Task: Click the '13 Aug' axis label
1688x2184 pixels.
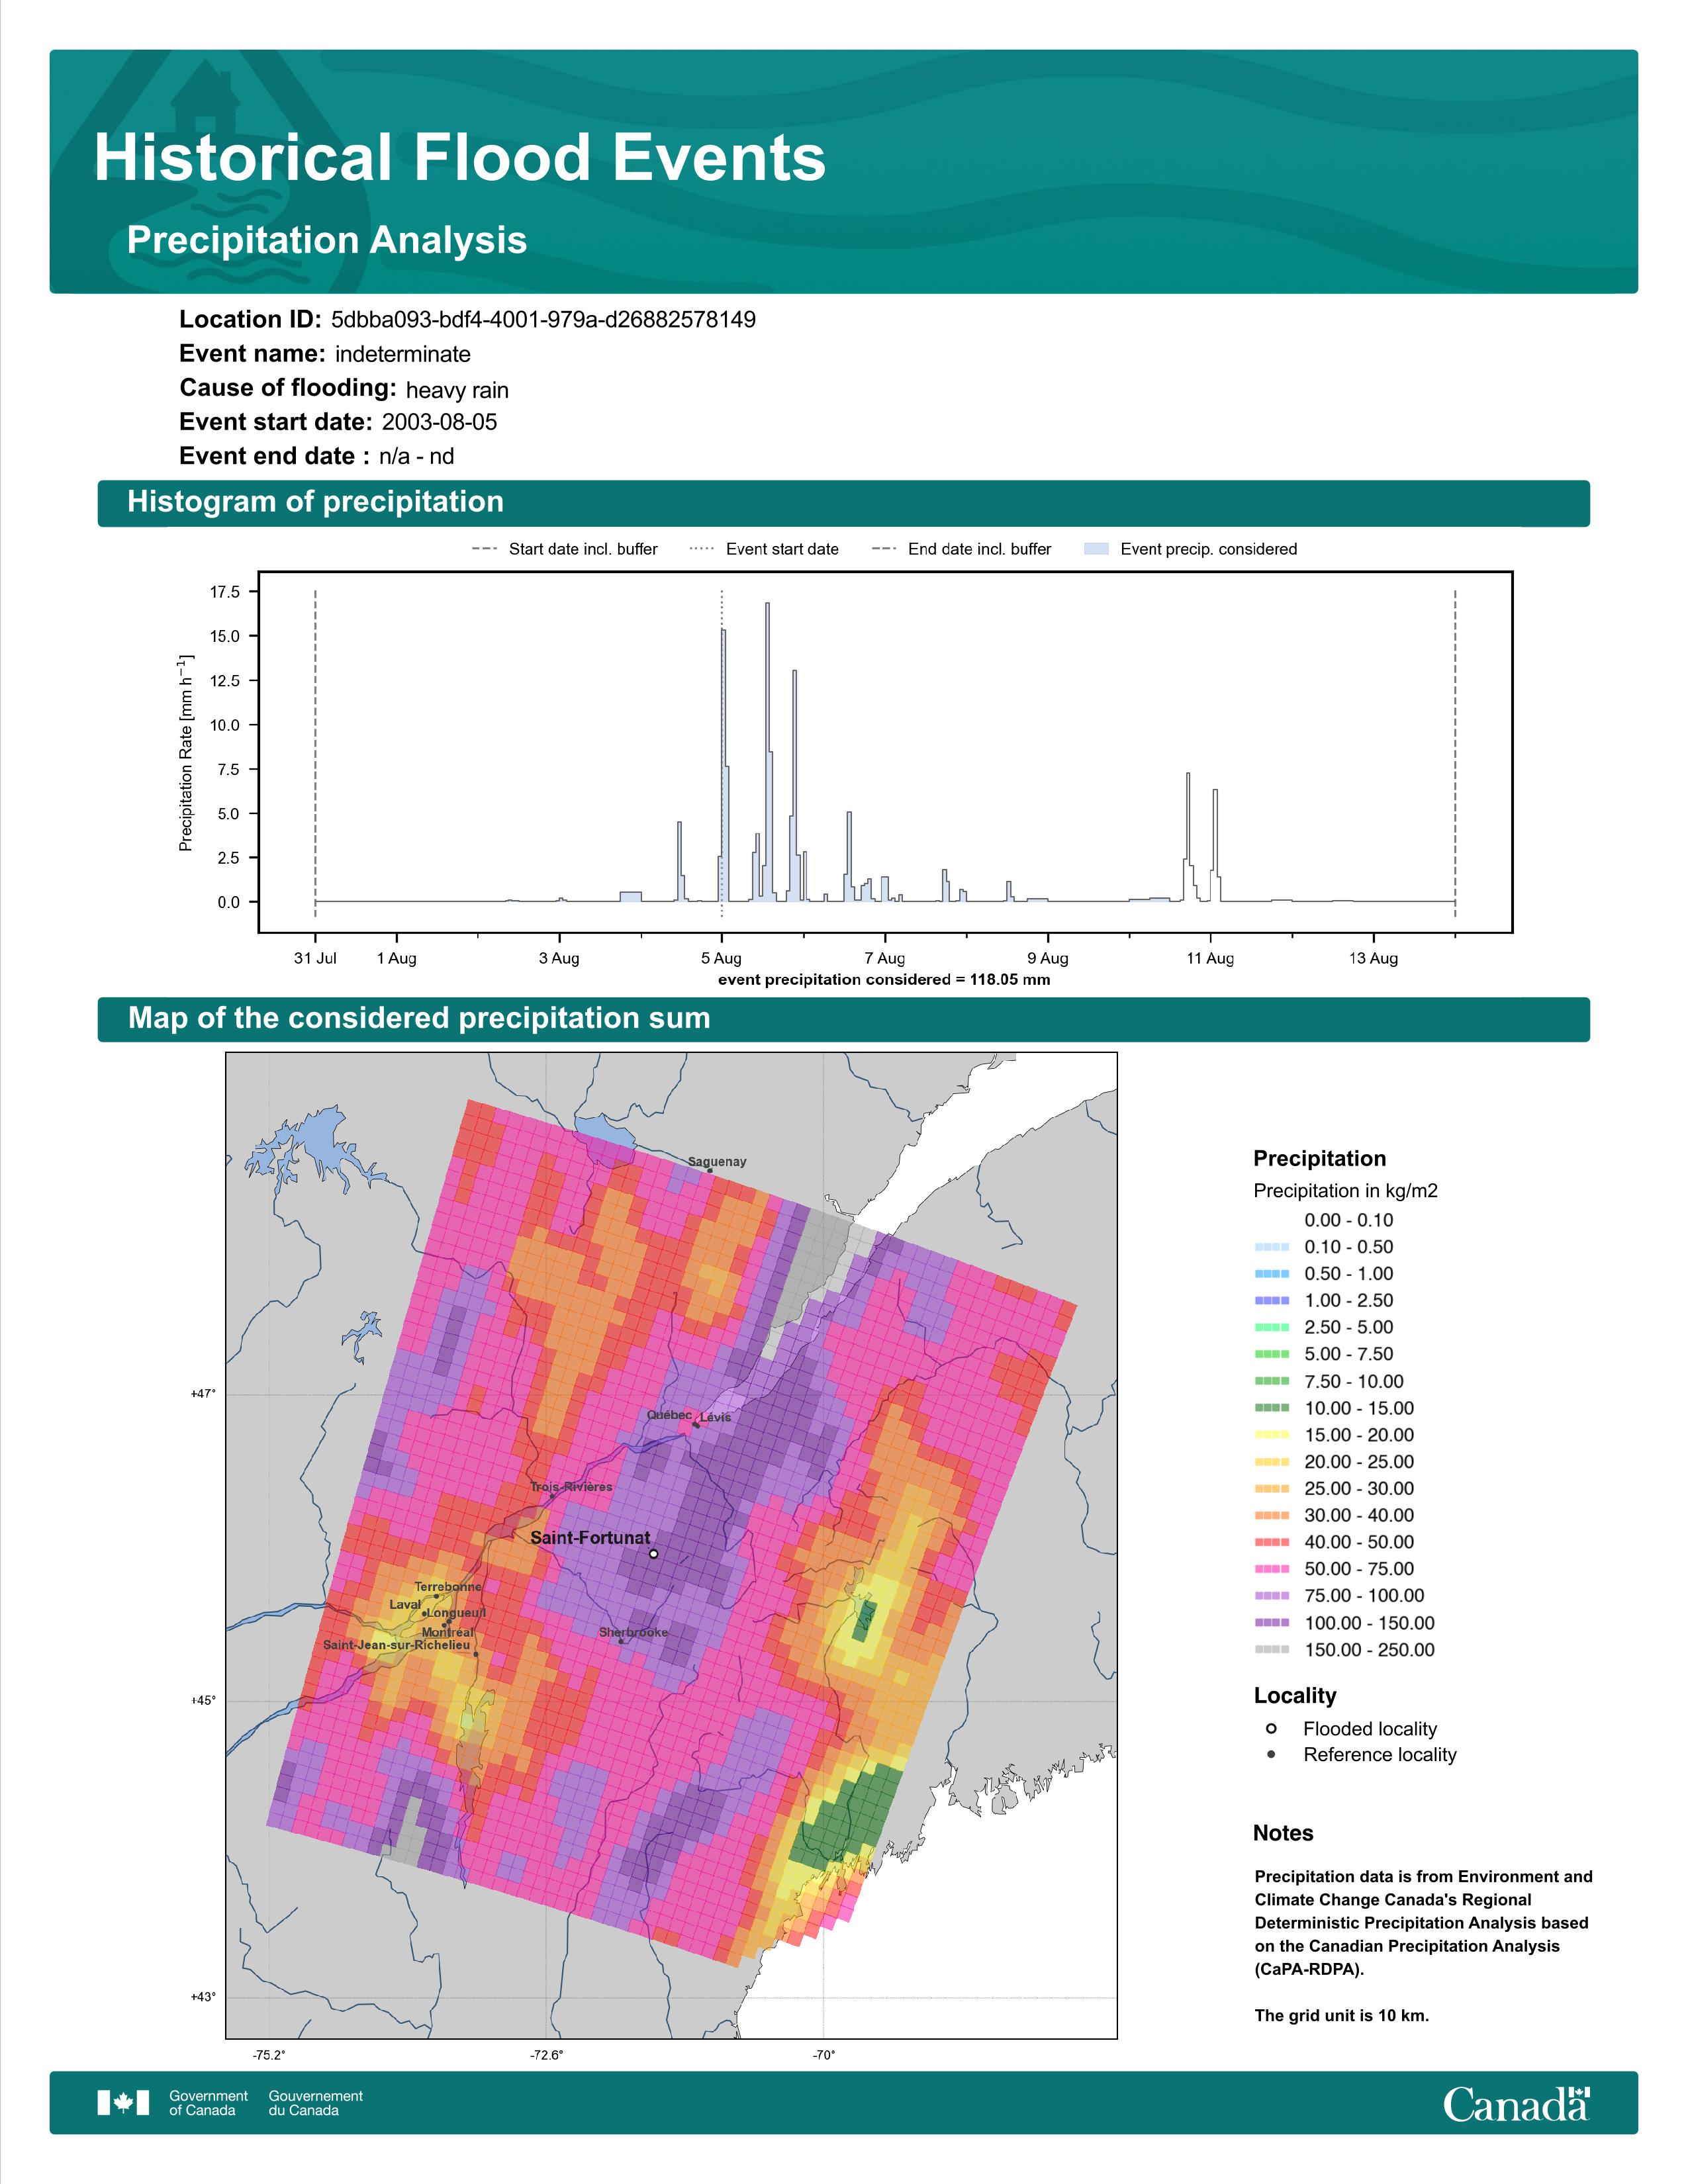Action: pos(1373,958)
